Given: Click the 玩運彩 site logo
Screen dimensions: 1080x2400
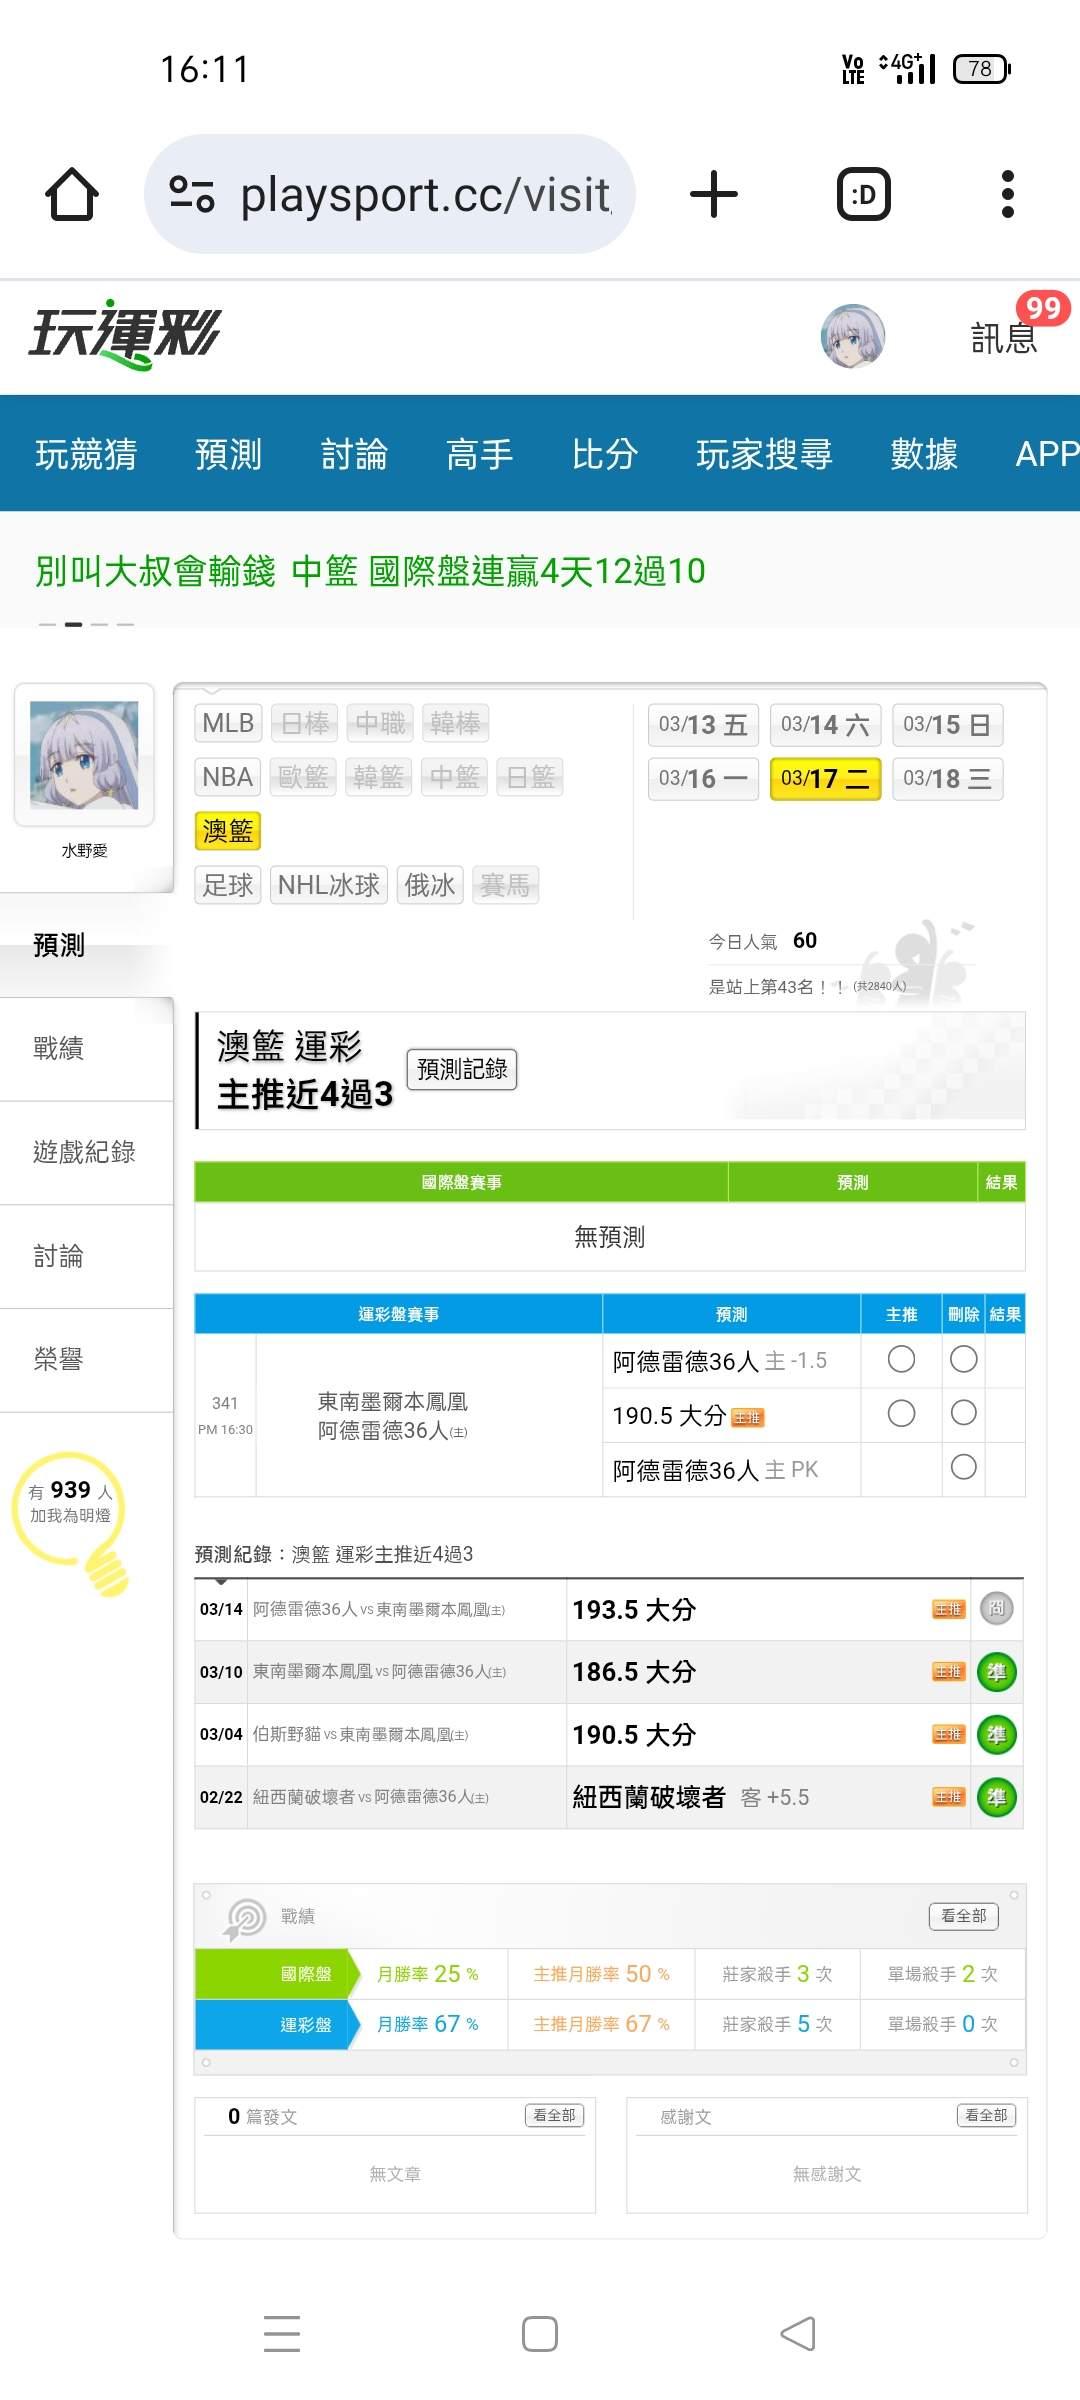Looking at the screenshot, I should pyautogui.click(x=124, y=334).
